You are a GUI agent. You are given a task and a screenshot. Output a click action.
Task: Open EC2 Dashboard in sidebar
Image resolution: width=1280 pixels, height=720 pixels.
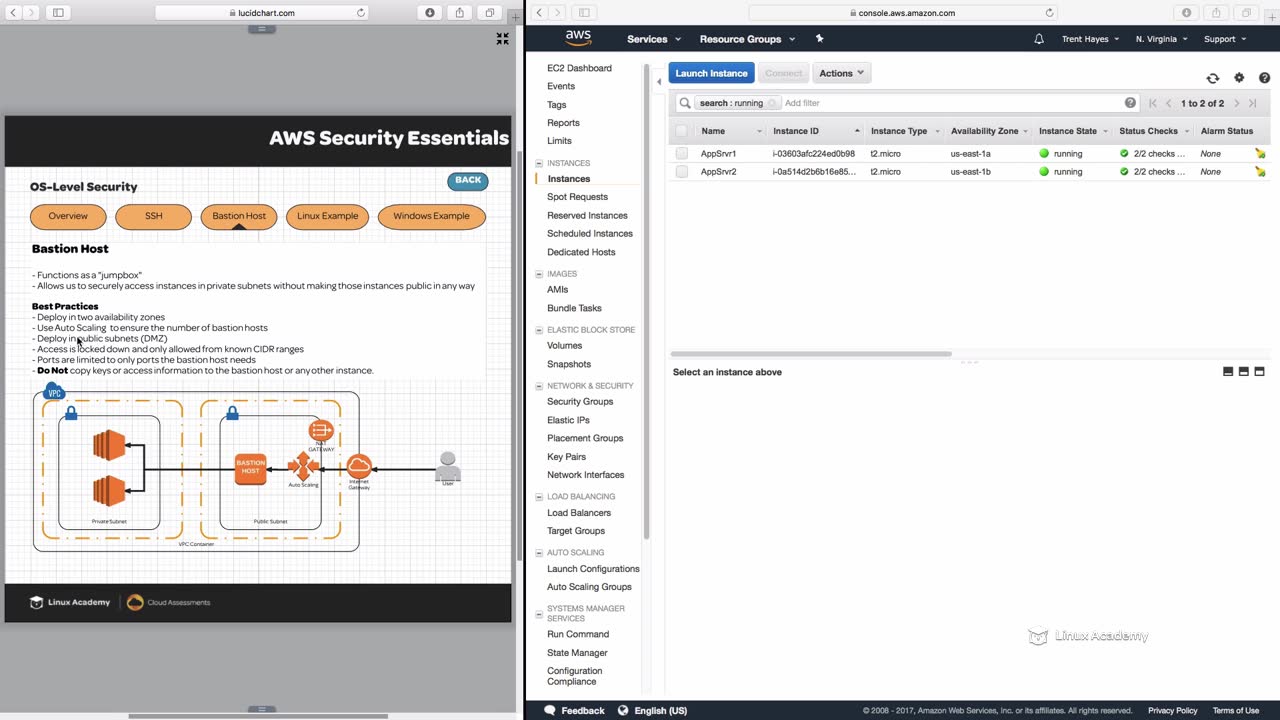tap(579, 68)
